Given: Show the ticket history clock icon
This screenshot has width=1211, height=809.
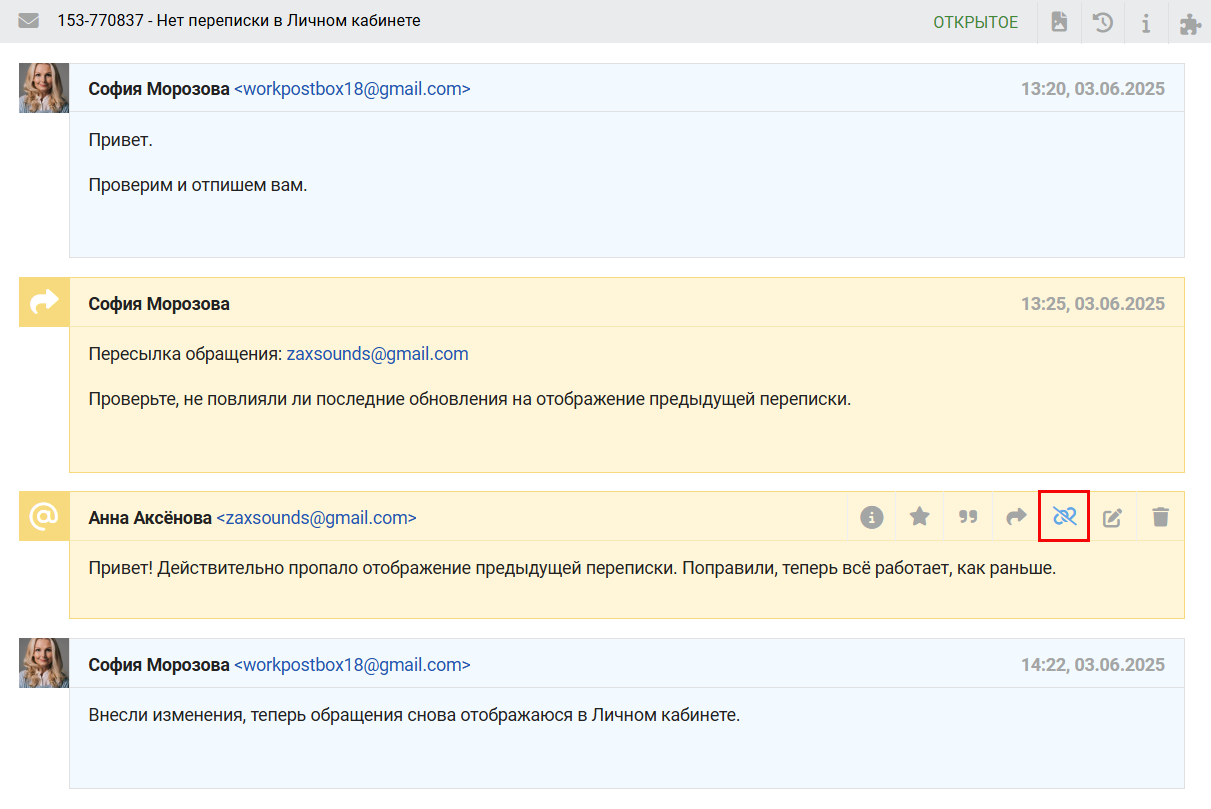Looking at the screenshot, I should [1103, 22].
